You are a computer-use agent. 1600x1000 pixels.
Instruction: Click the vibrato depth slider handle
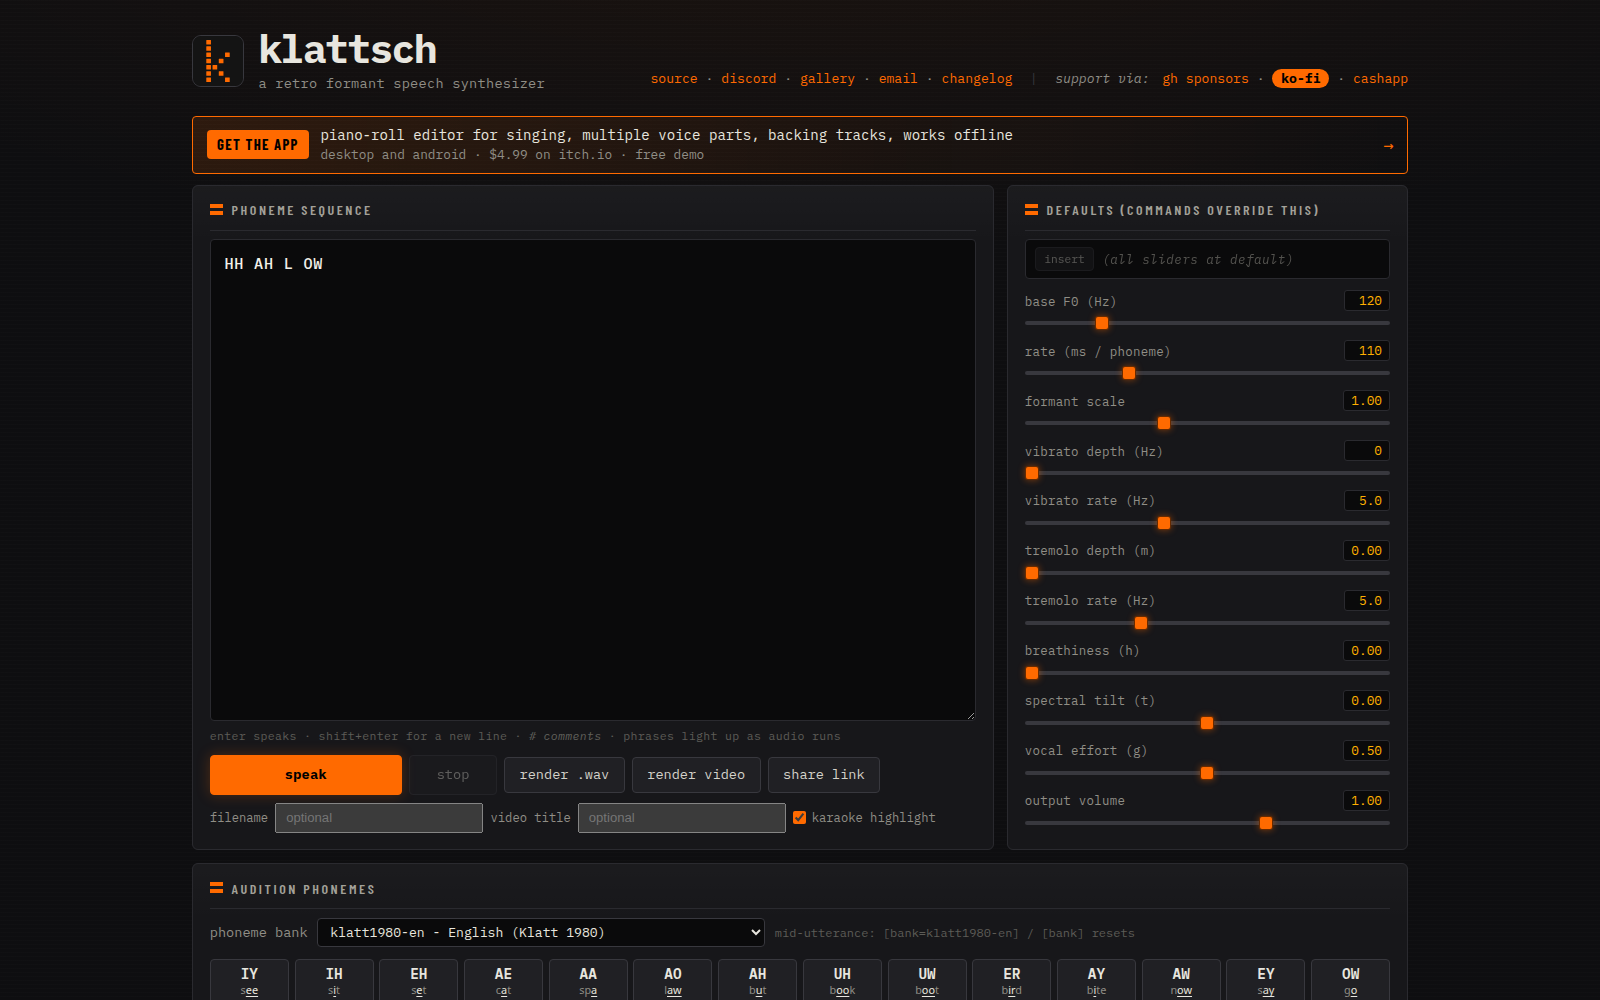1032,473
